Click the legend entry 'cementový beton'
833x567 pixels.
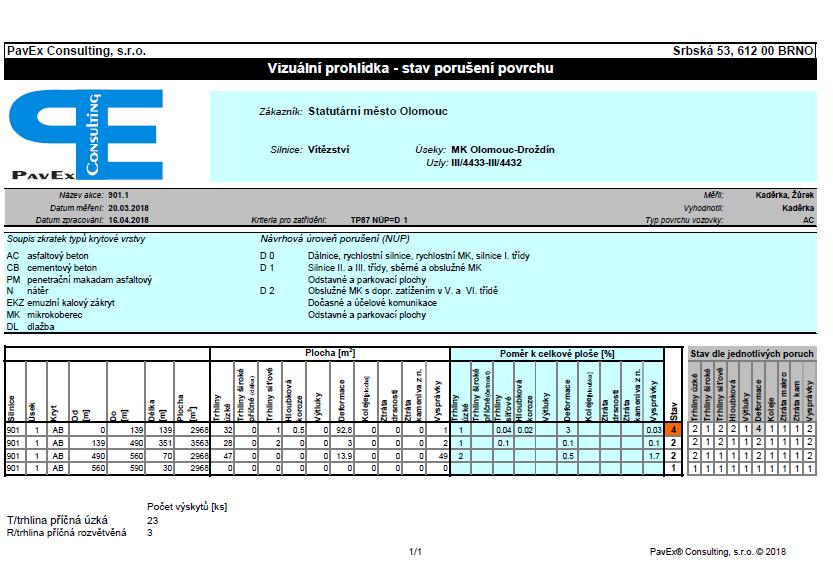coord(62,268)
